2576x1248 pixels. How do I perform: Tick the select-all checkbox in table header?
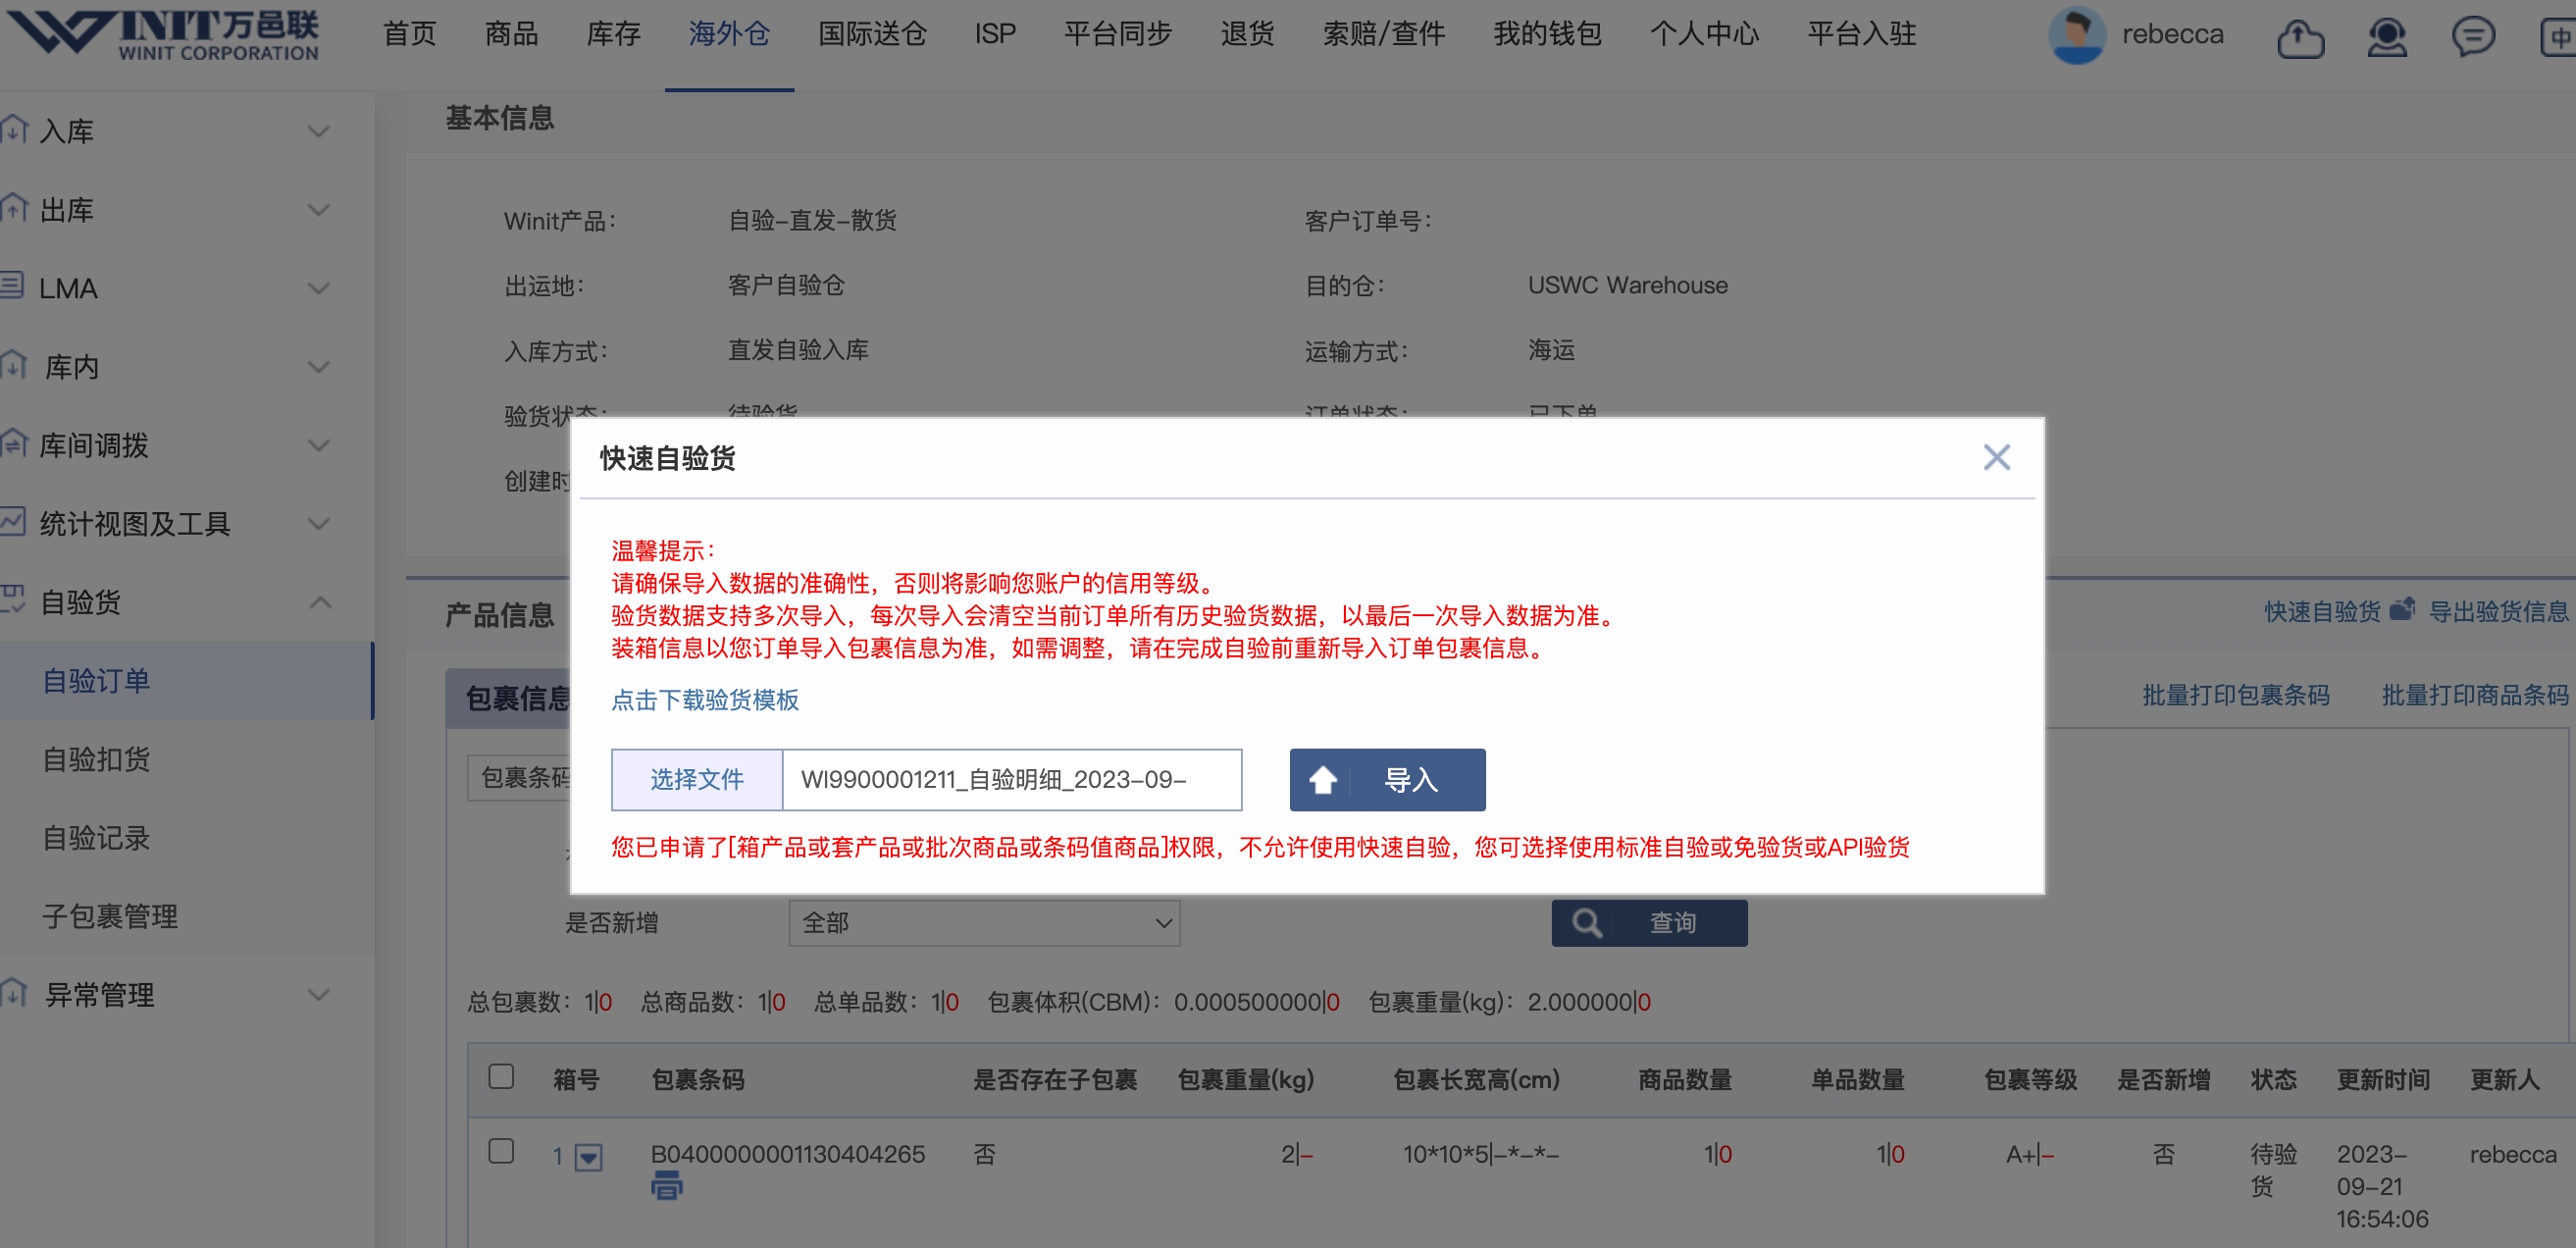click(x=501, y=1077)
